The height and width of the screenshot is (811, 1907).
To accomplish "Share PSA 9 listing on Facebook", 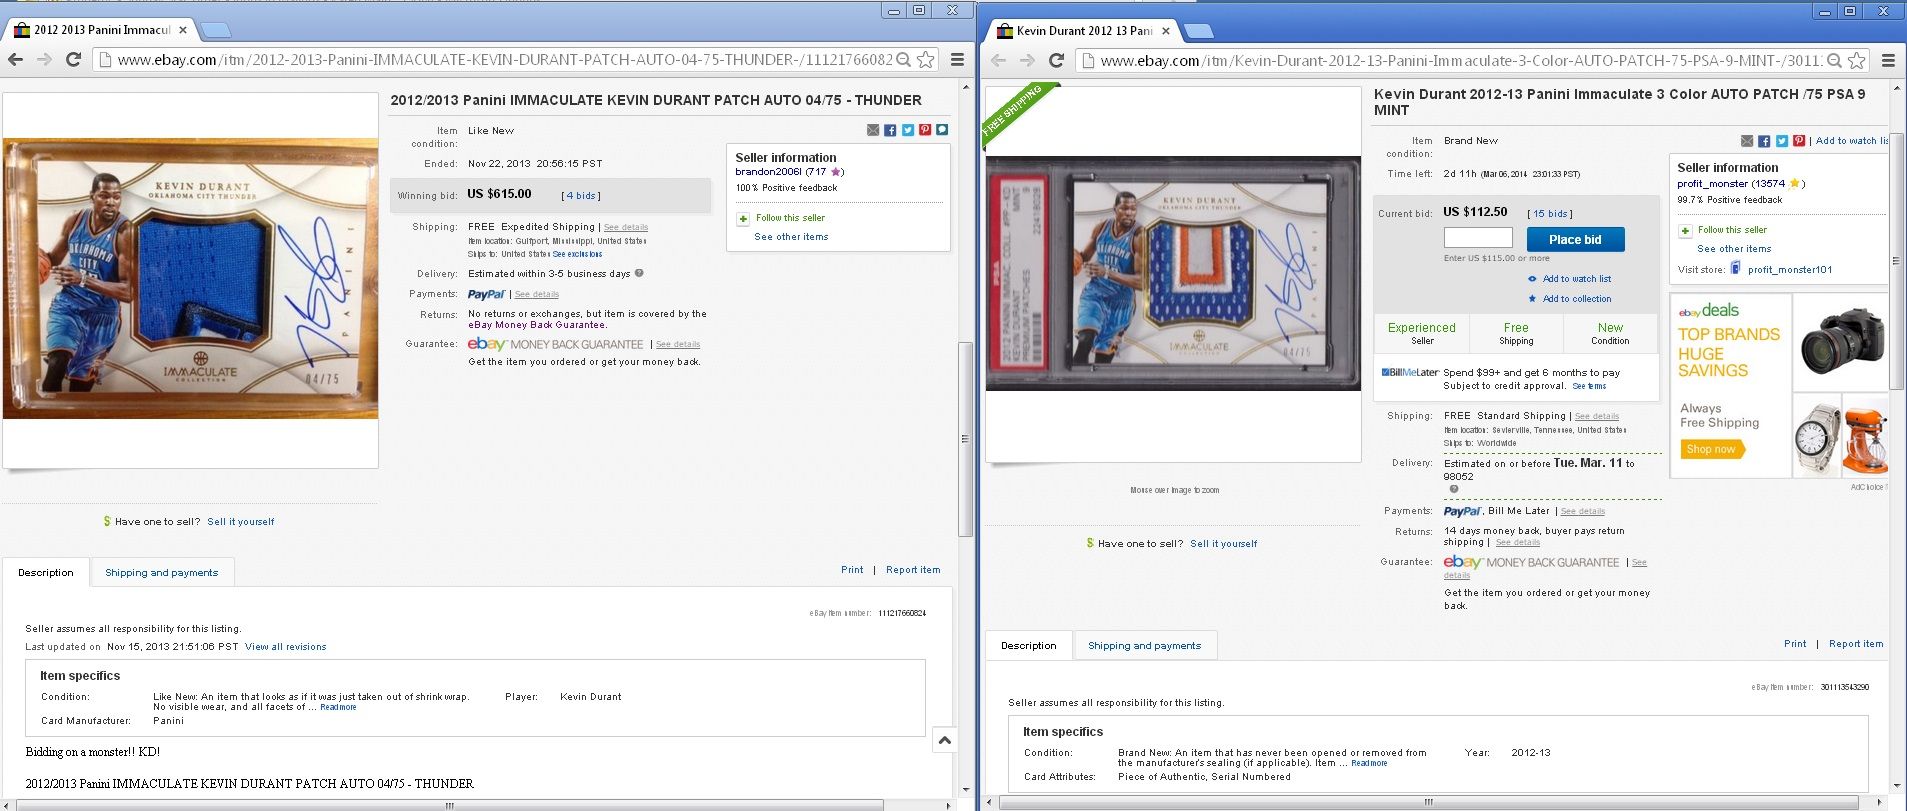I will 1764,141.
